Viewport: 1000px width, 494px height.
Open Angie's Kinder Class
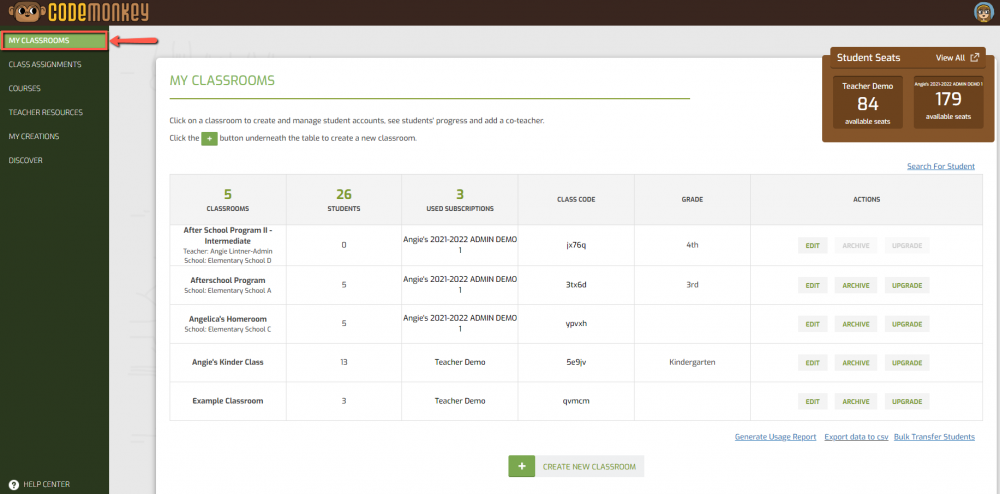228,362
